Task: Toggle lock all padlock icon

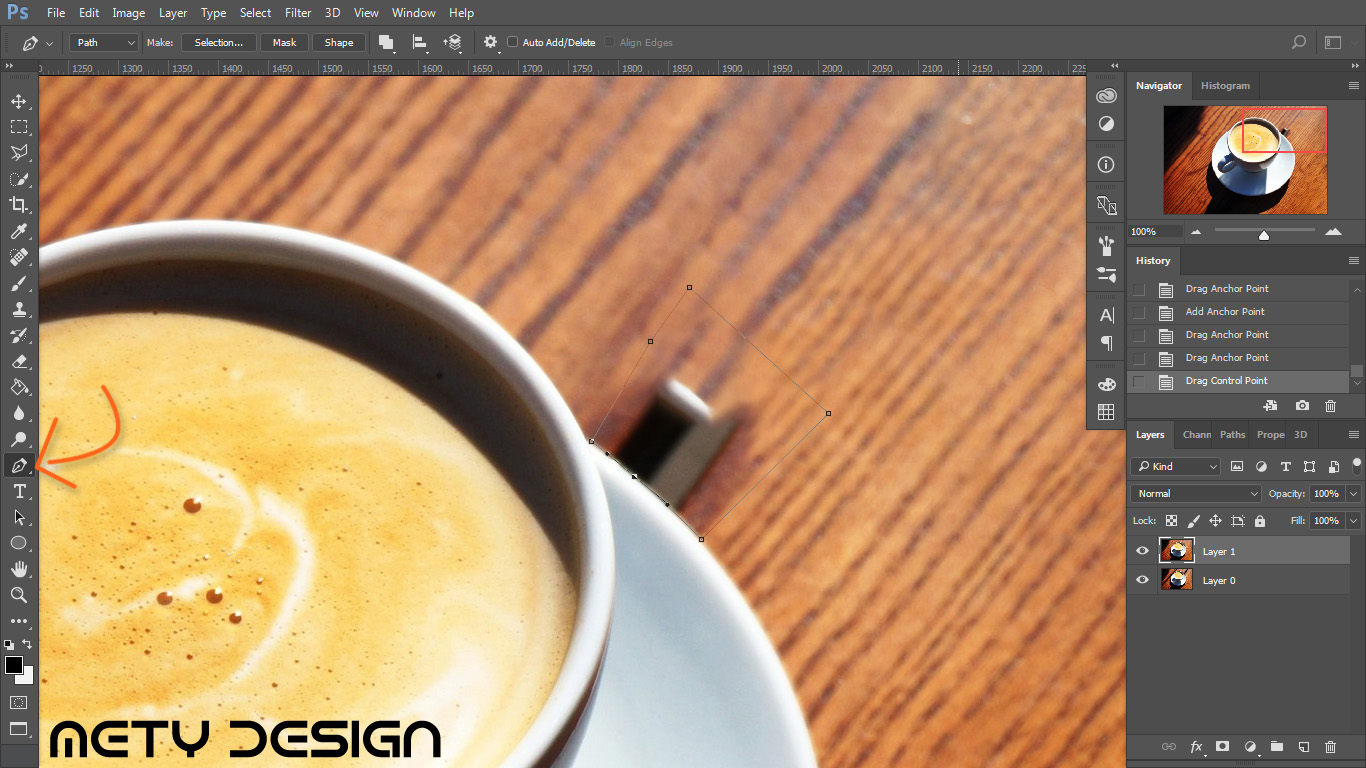Action: point(1259,521)
